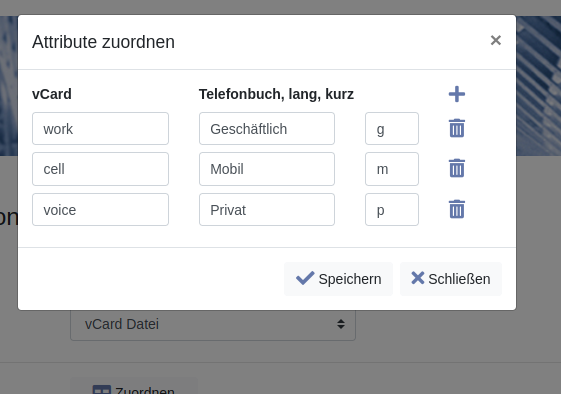
Task: Select the 'Geschäftlich' long name field
Action: pyautogui.click(x=267, y=128)
